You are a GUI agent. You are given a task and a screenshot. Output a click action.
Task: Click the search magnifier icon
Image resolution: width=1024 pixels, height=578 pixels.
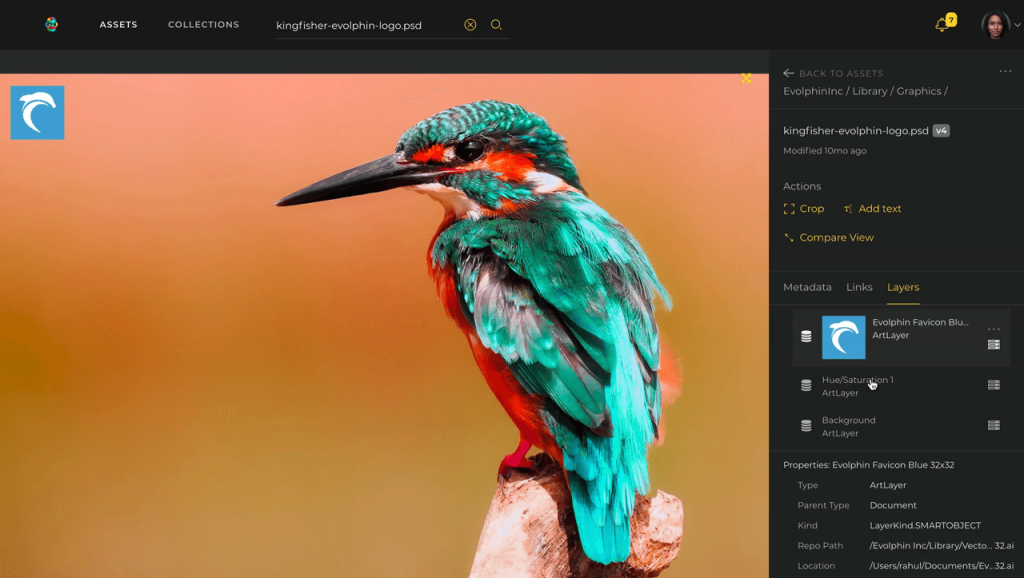(496, 24)
